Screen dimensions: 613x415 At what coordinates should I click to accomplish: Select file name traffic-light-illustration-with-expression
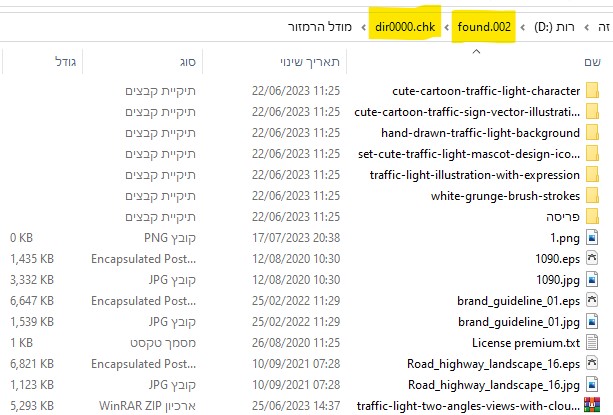point(475,175)
